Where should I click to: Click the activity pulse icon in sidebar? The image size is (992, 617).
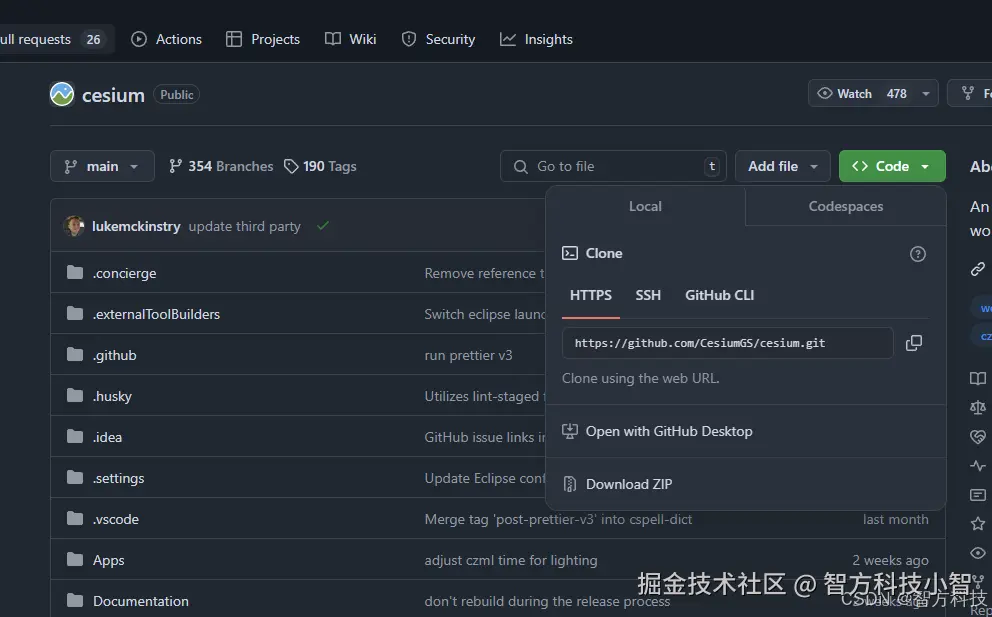tap(977, 466)
